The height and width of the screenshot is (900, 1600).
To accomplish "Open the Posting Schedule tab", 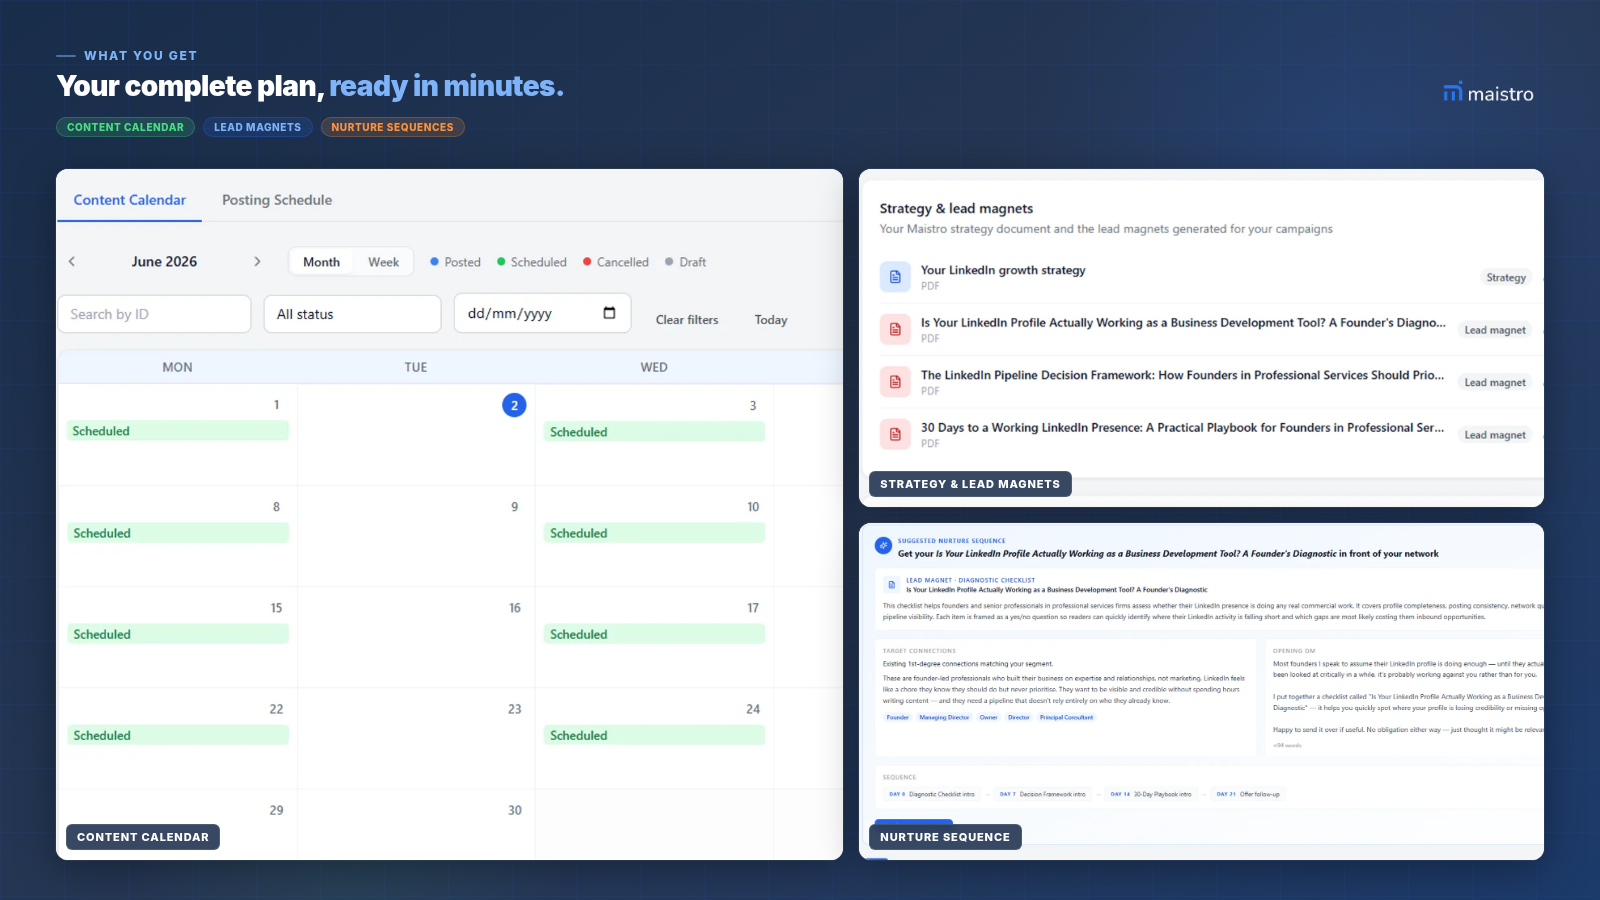I will [277, 200].
